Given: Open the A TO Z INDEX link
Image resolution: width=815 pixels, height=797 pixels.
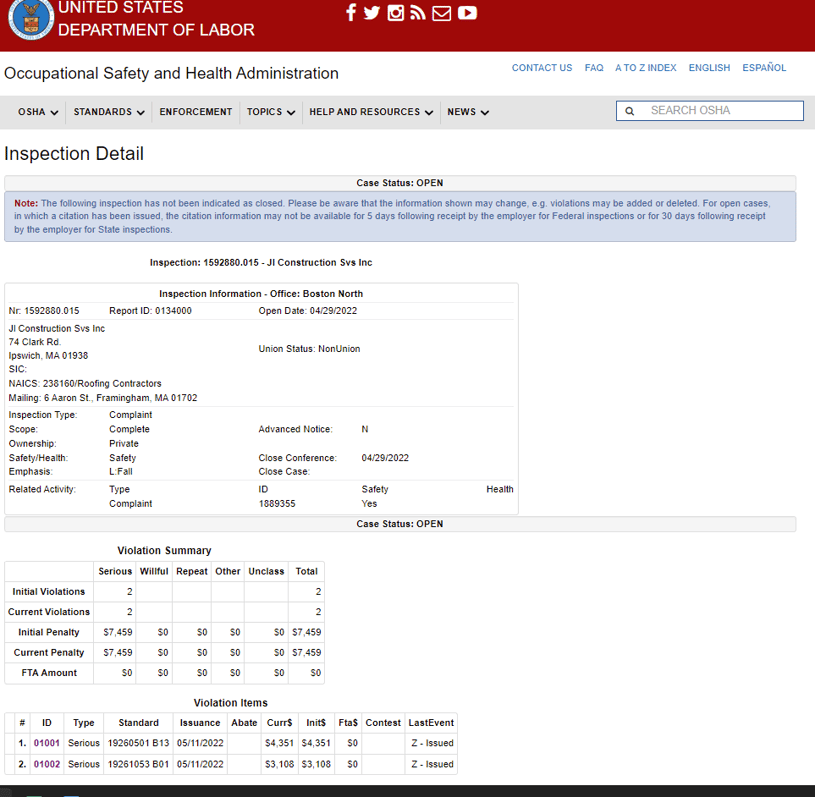Looking at the screenshot, I should [x=646, y=68].
